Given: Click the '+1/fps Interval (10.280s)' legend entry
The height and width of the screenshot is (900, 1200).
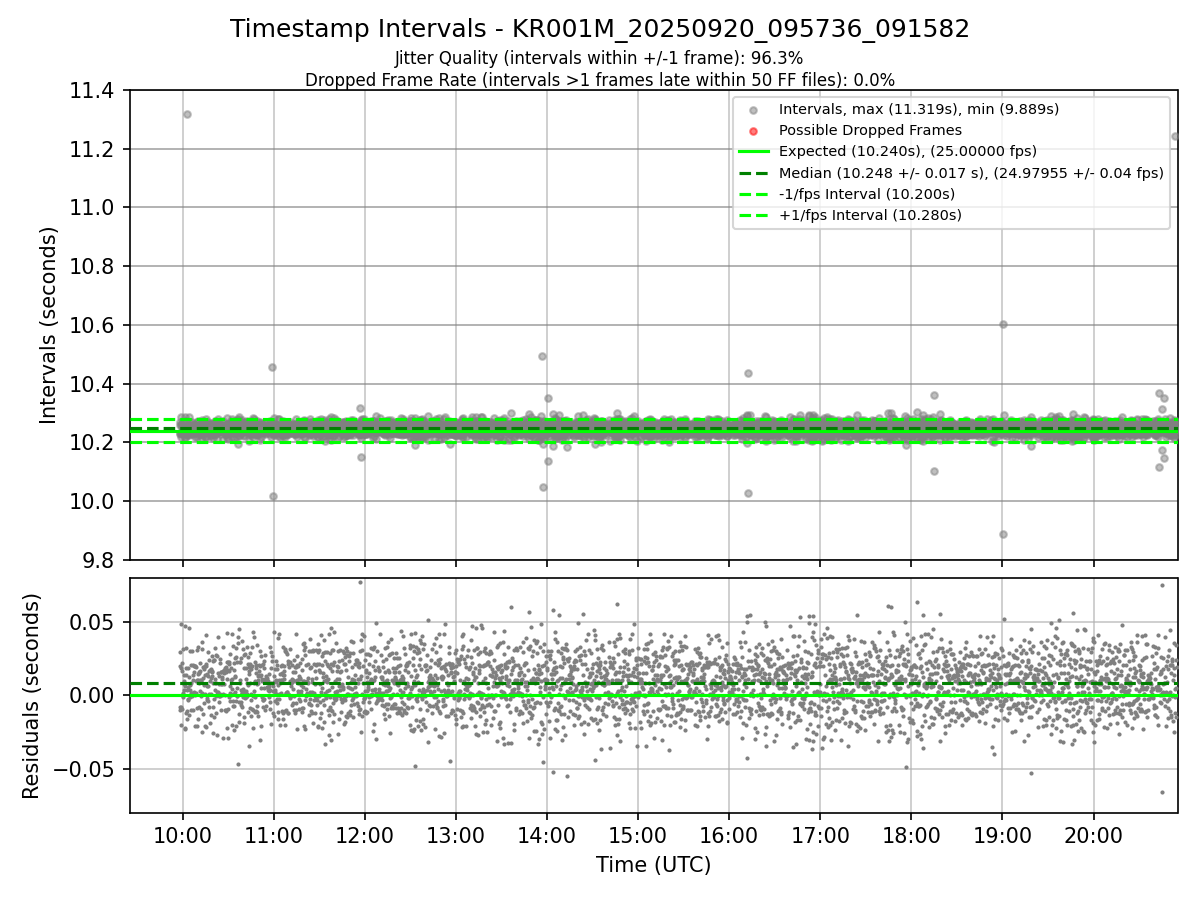Looking at the screenshot, I should point(870,215).
